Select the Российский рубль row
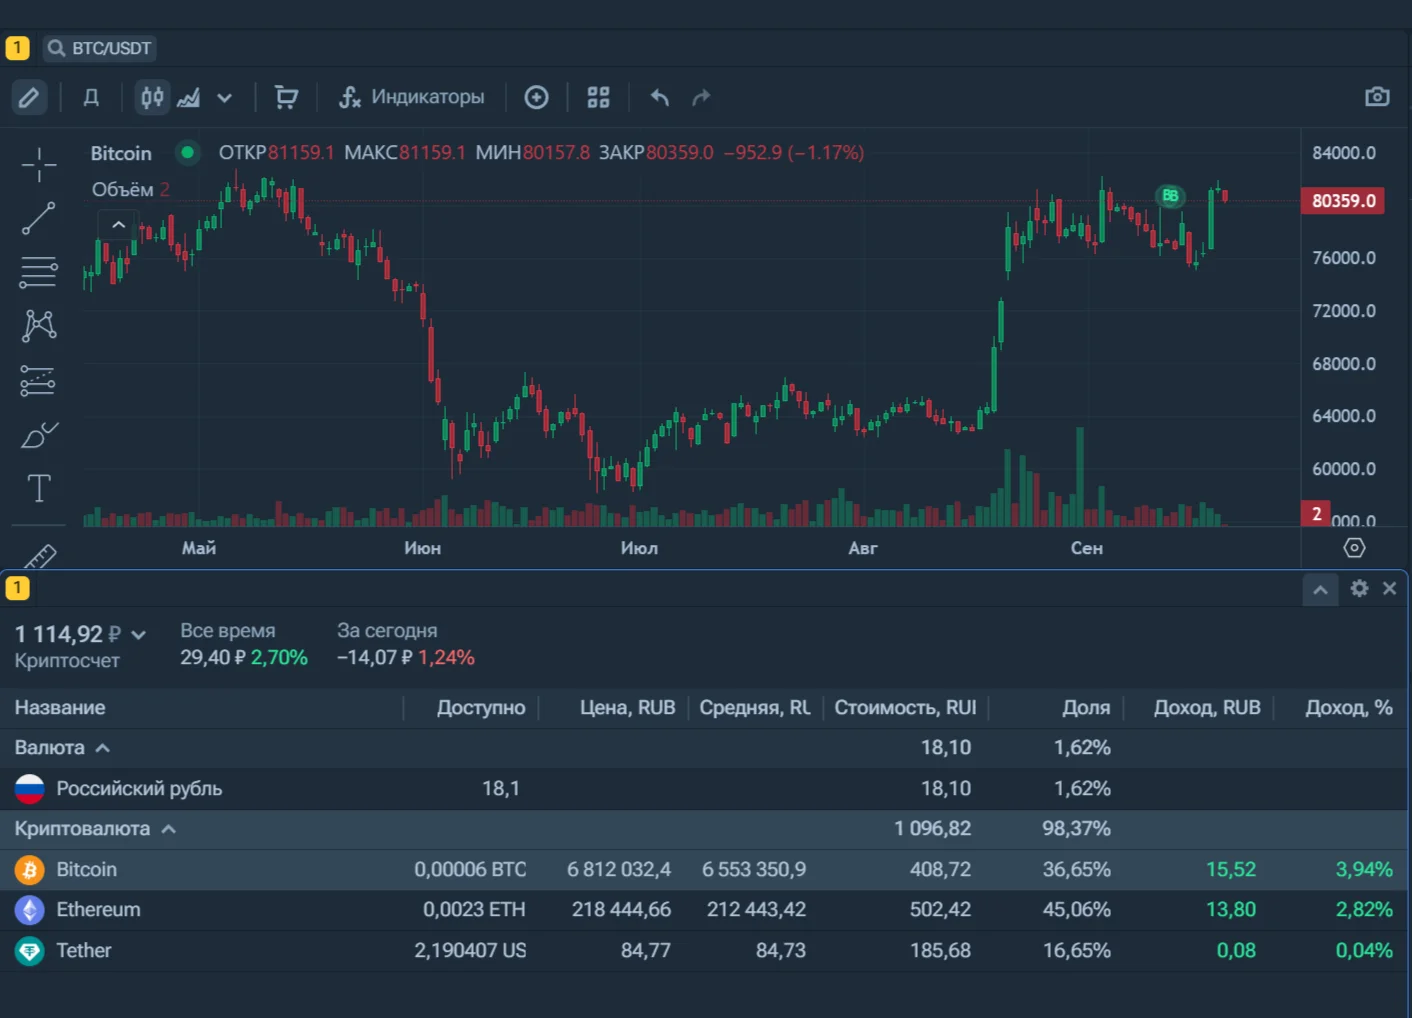 click(704, 789)
